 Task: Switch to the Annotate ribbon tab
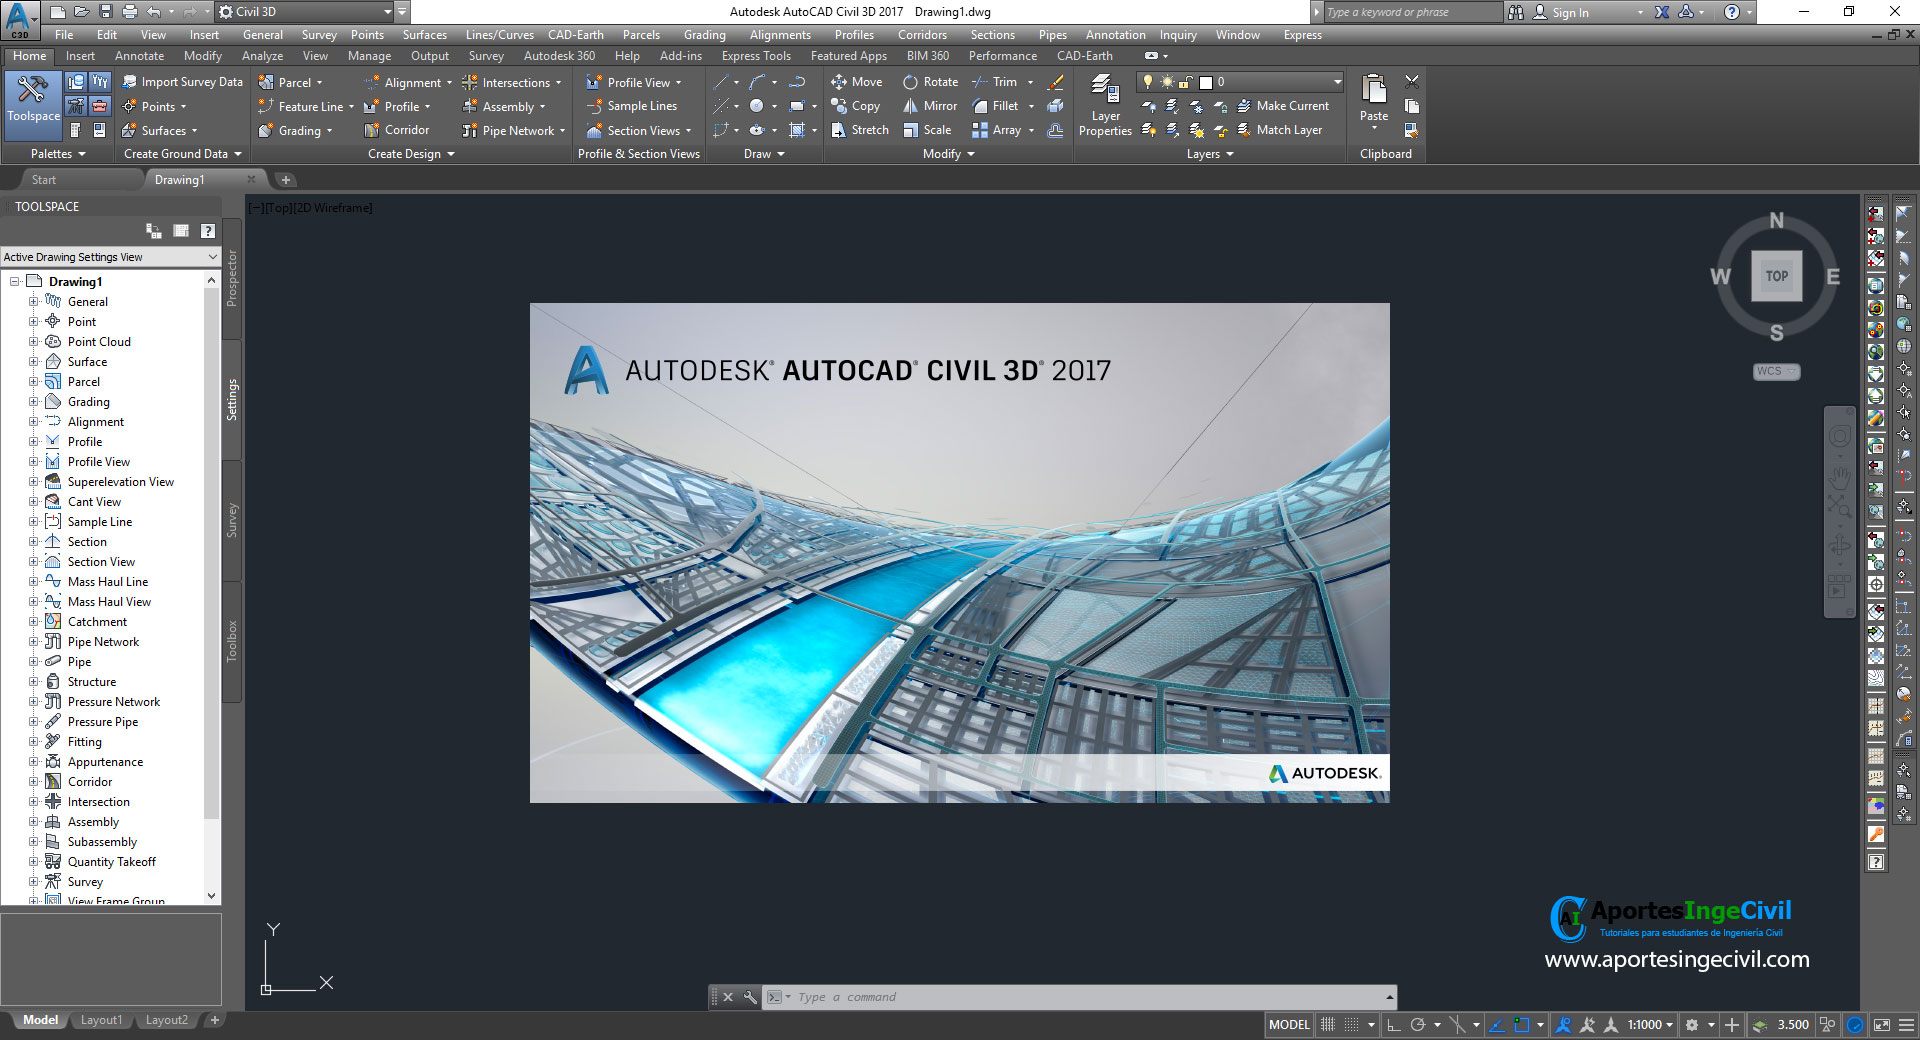[x=139, y=55]
